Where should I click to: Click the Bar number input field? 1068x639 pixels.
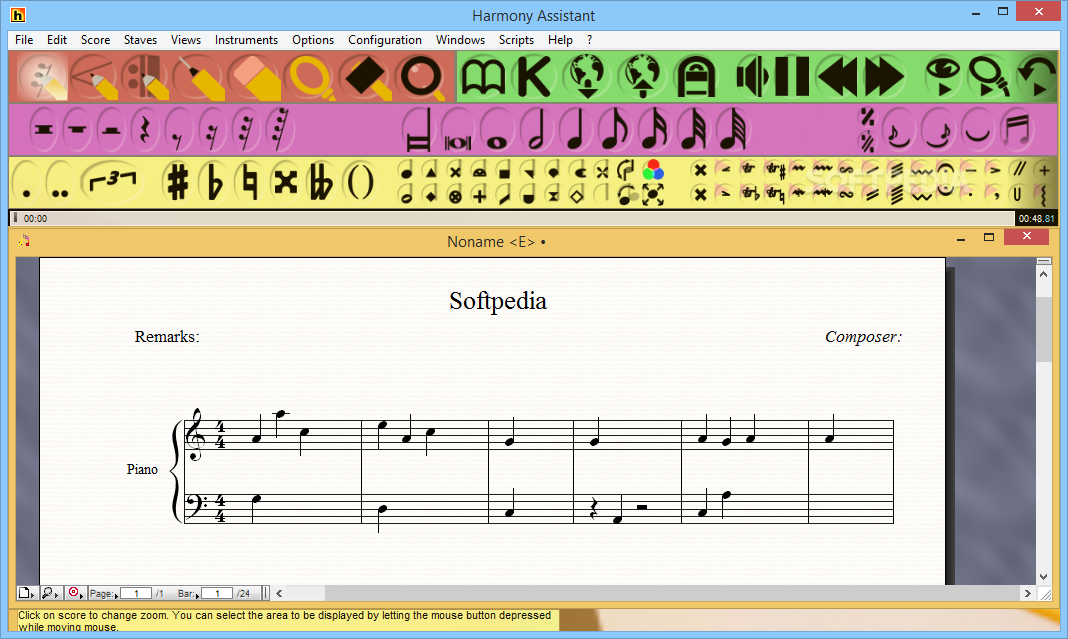(217, 593)
